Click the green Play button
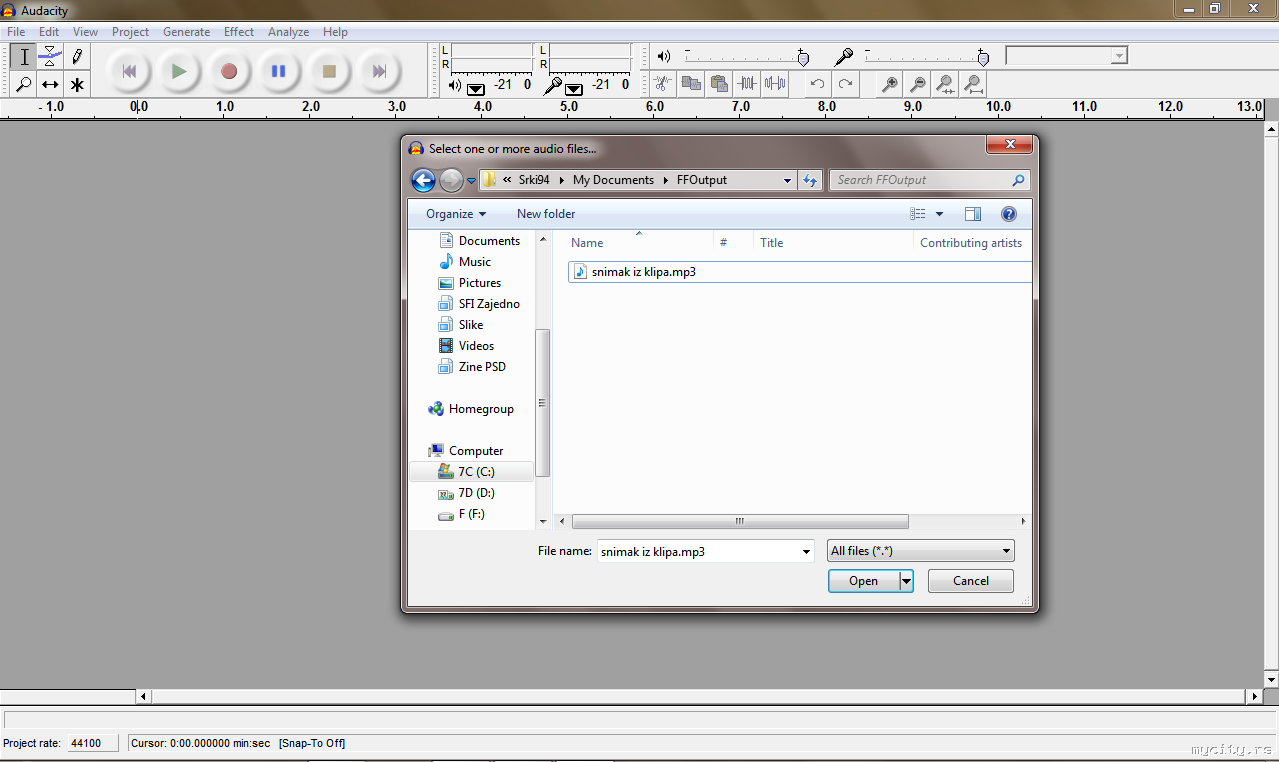The image size is (1279, 762). pyautogui.click(x=179, y=71)
